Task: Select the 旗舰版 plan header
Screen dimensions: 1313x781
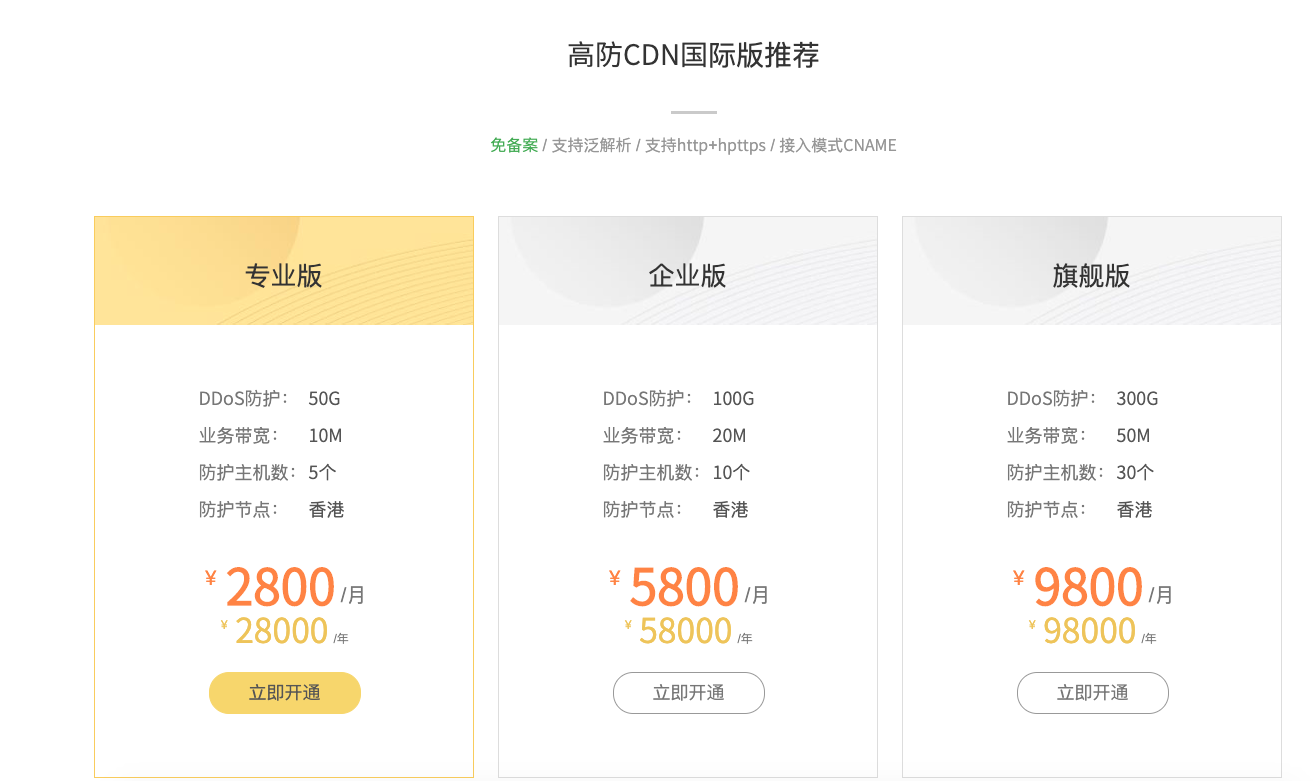Action: point(1092,275)
